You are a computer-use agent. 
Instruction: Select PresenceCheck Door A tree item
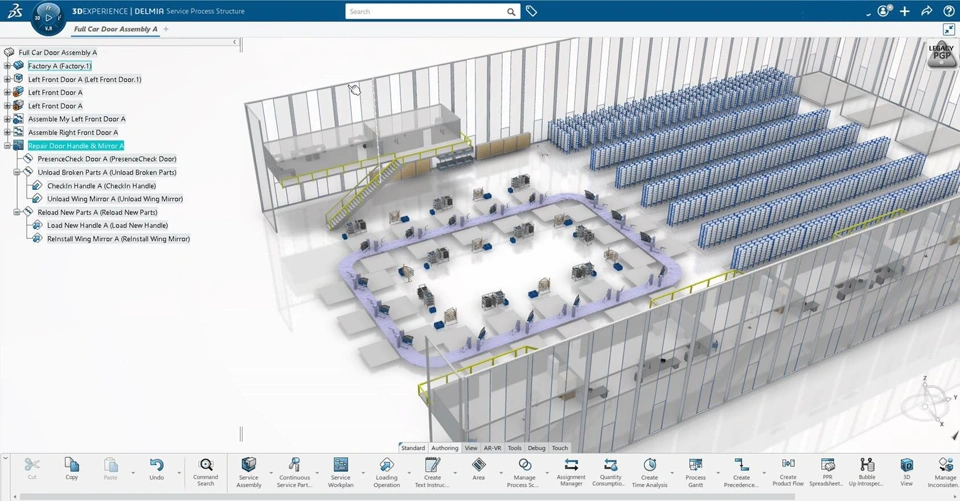tap(107, 159)
